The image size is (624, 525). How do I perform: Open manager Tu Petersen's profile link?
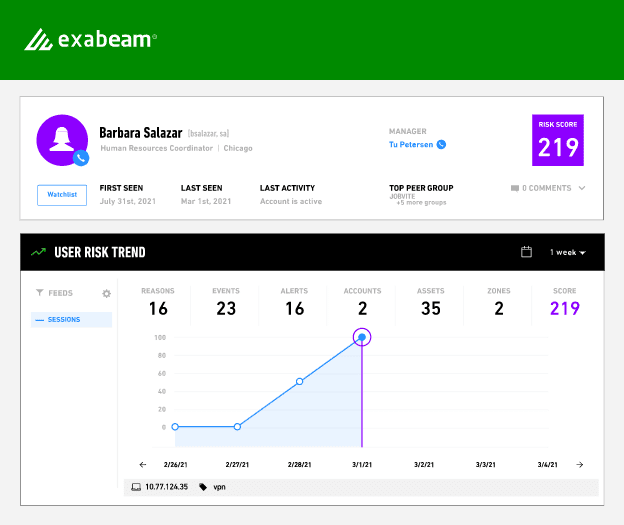click(x=411, y=144)
